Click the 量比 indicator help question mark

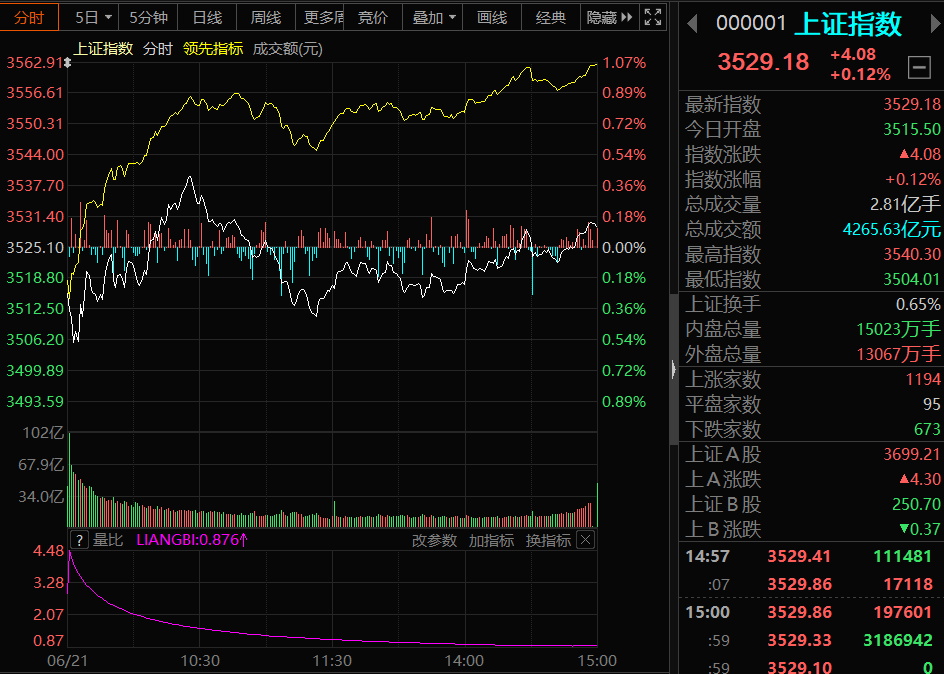pos(79,540)
